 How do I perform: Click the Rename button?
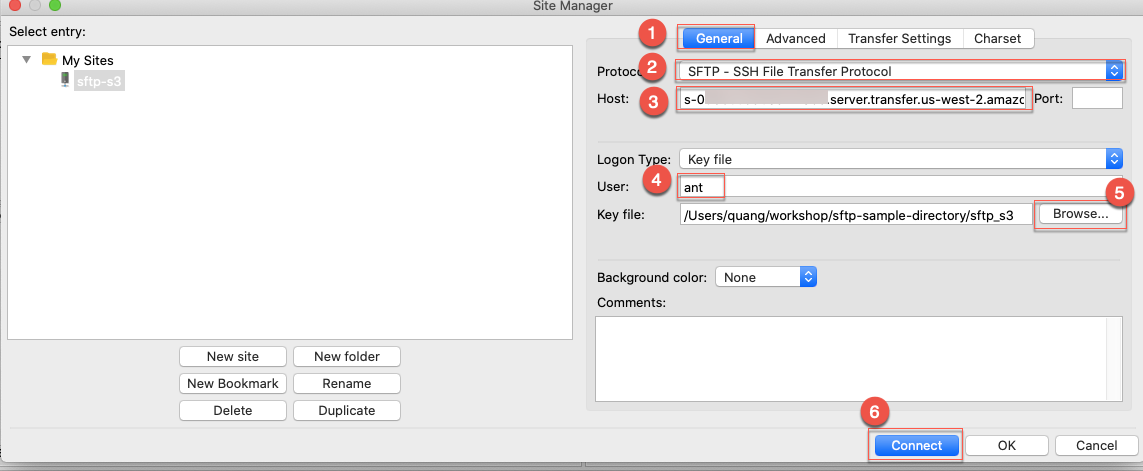pyautogui.click(x=346, y=384)
